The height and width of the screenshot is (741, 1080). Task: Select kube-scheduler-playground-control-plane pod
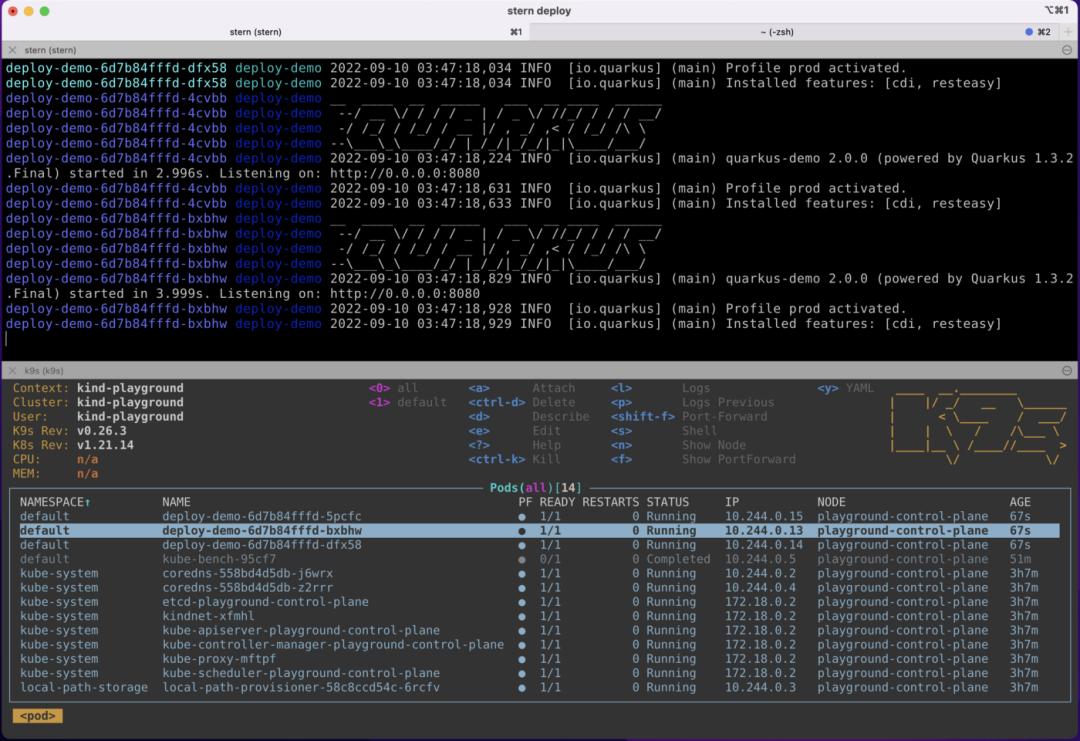click(x=539, y=673)
